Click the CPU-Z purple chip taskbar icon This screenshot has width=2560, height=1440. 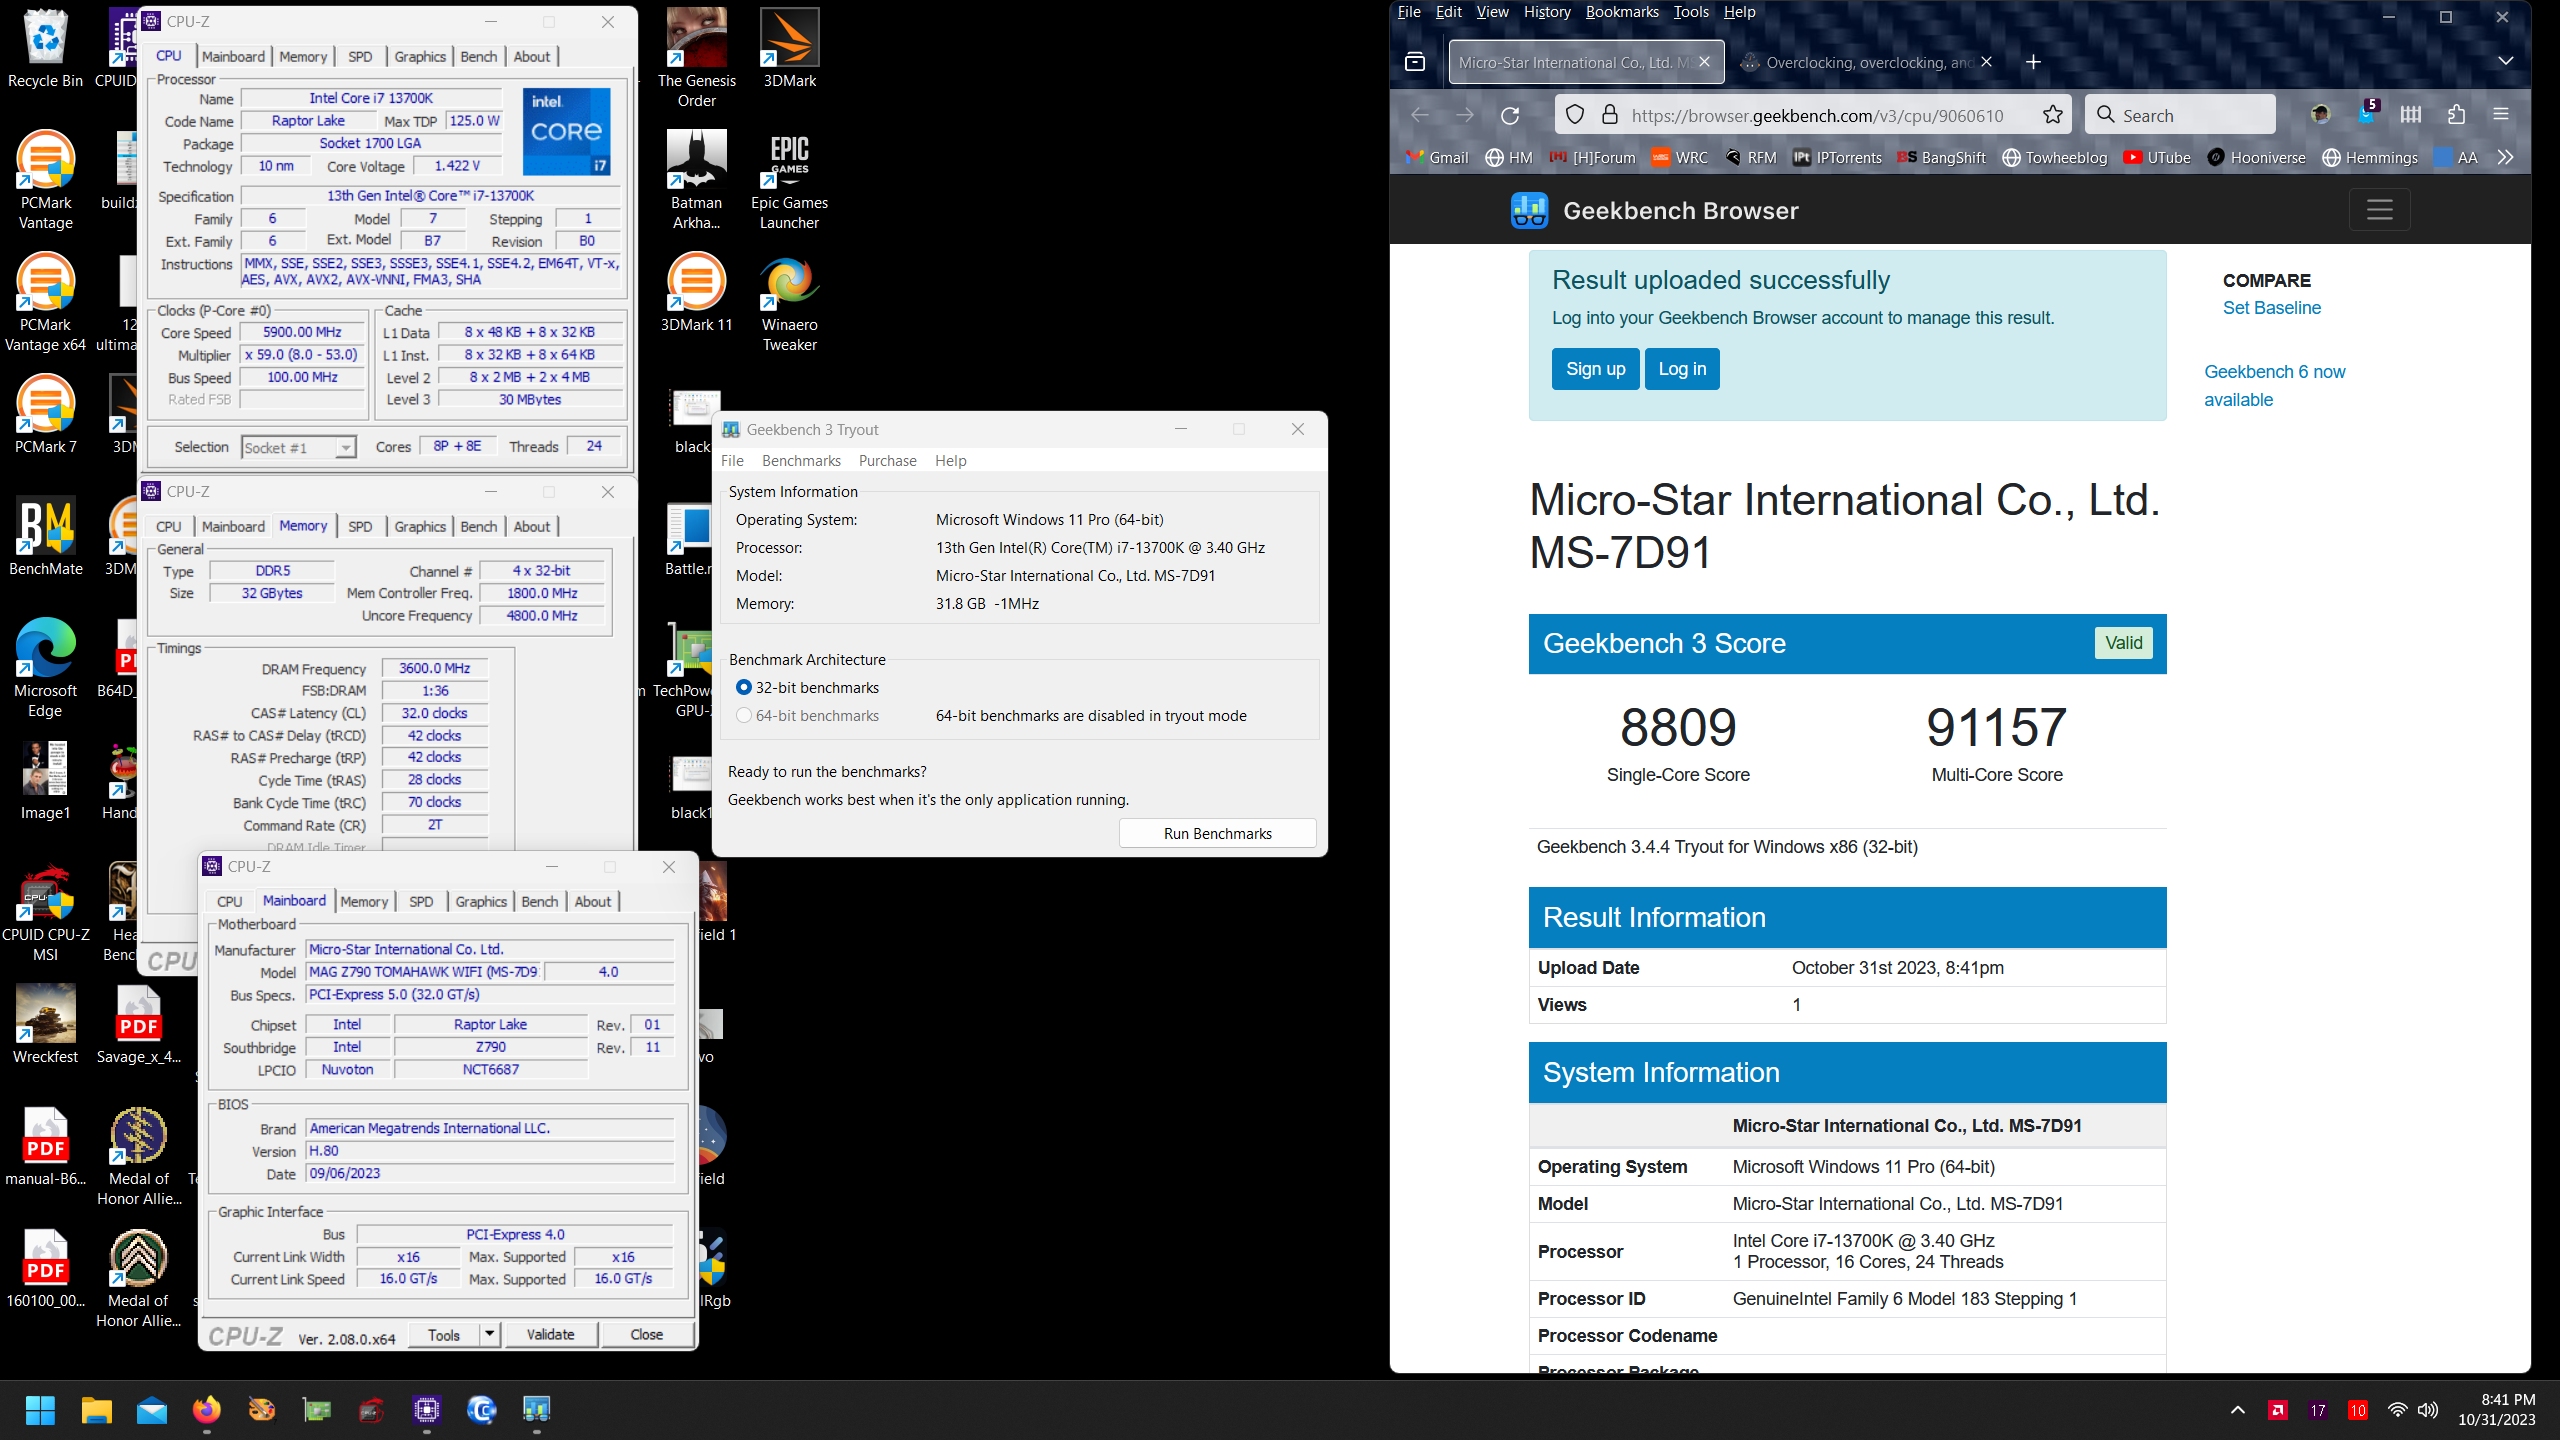click(427, 1410)
